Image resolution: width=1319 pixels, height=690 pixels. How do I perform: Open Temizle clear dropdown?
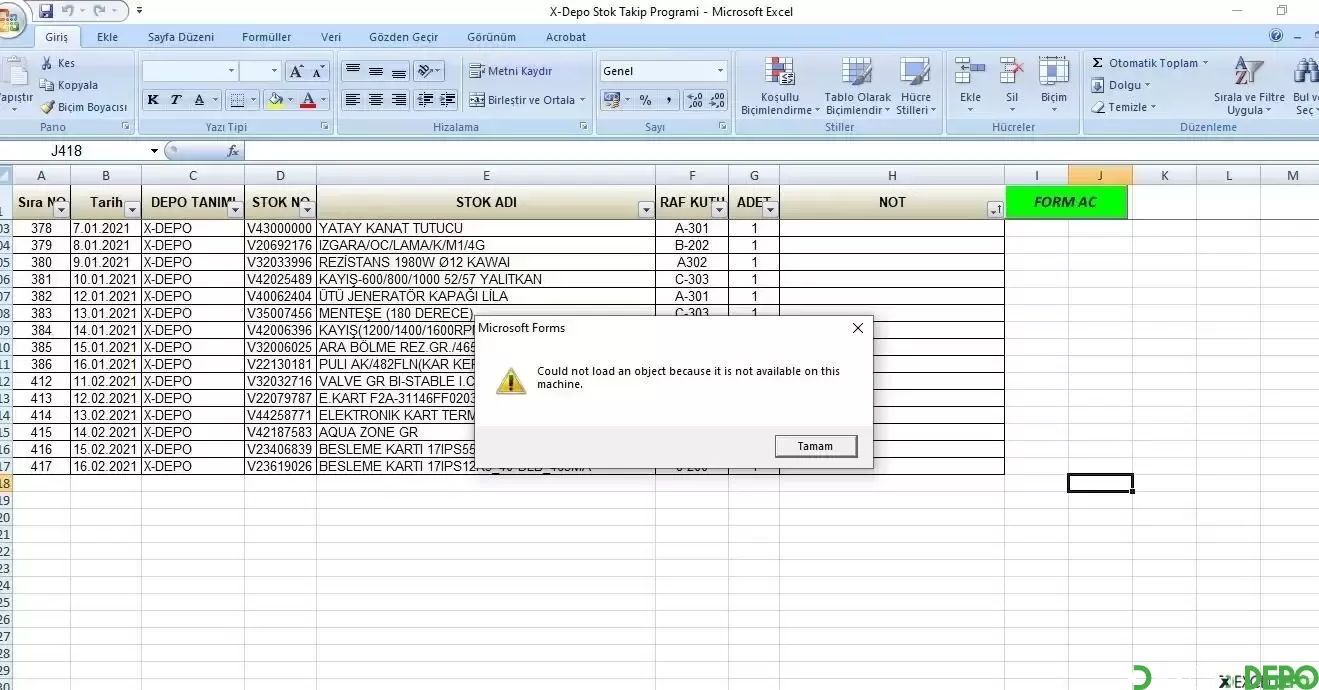coord(1125,107)
